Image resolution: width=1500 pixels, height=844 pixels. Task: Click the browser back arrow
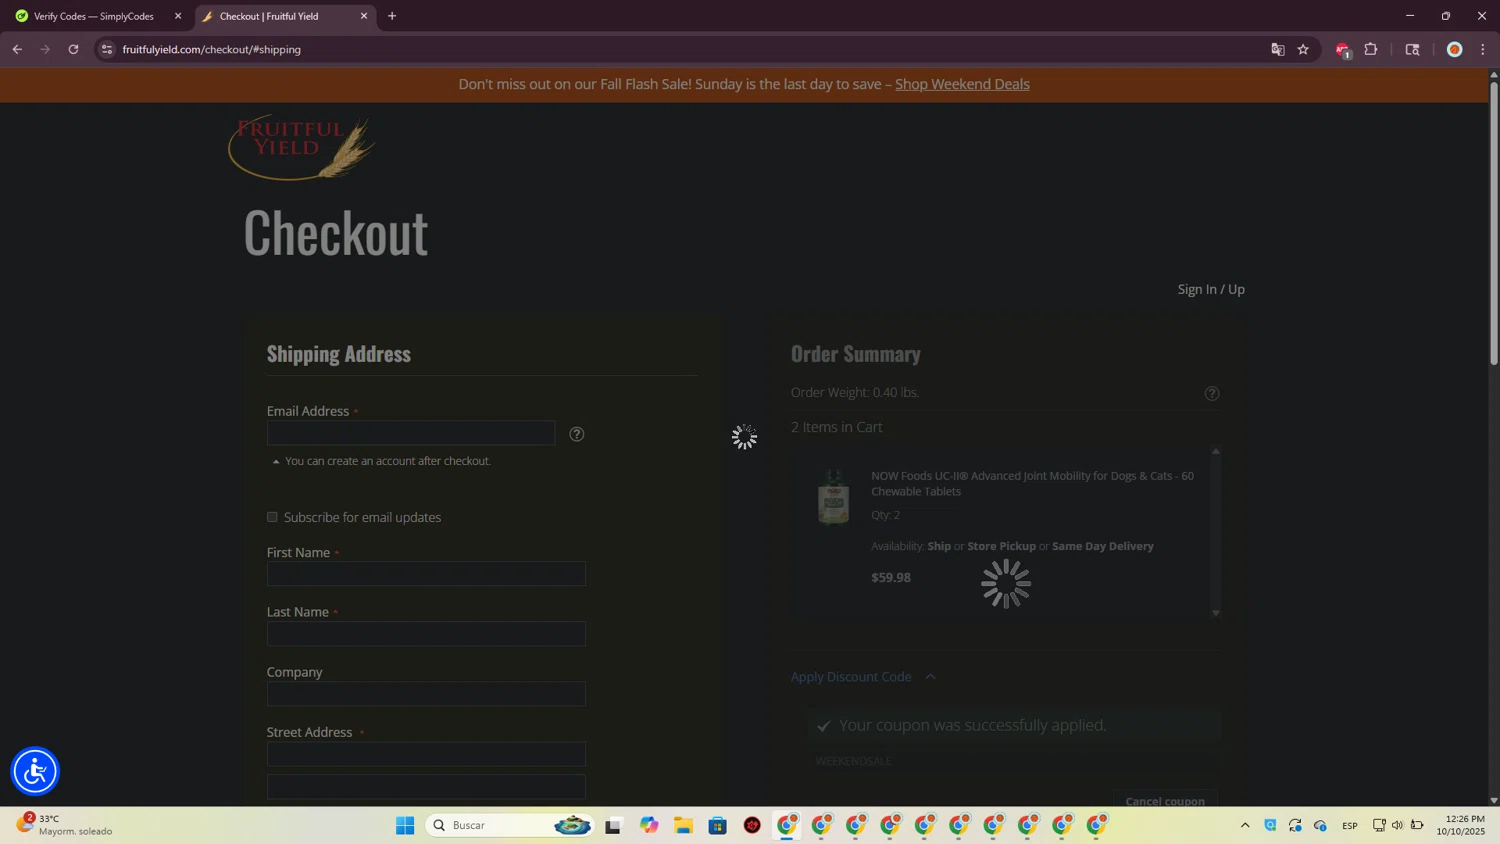17,49
